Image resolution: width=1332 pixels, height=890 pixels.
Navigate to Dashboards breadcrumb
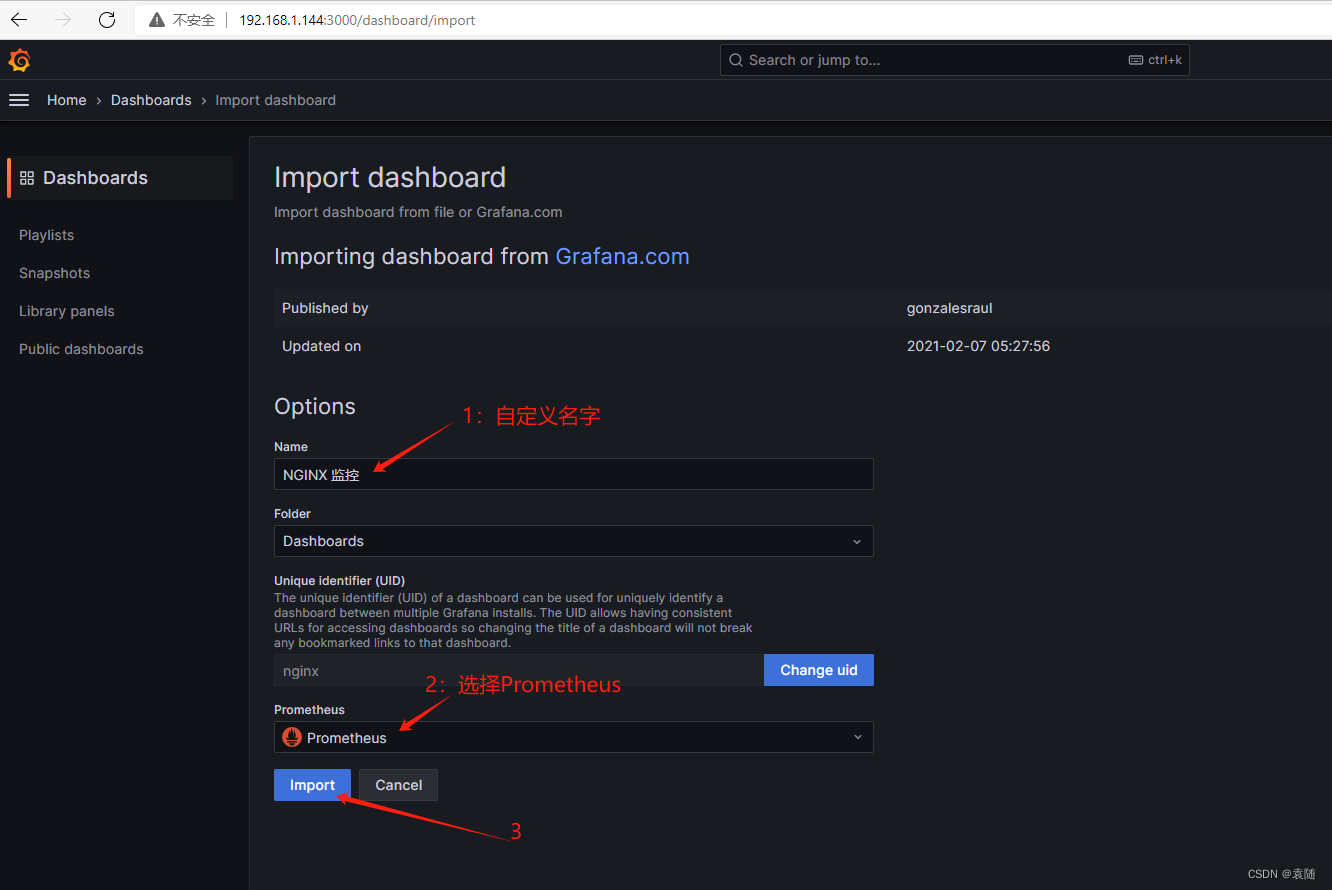point(151,100)
